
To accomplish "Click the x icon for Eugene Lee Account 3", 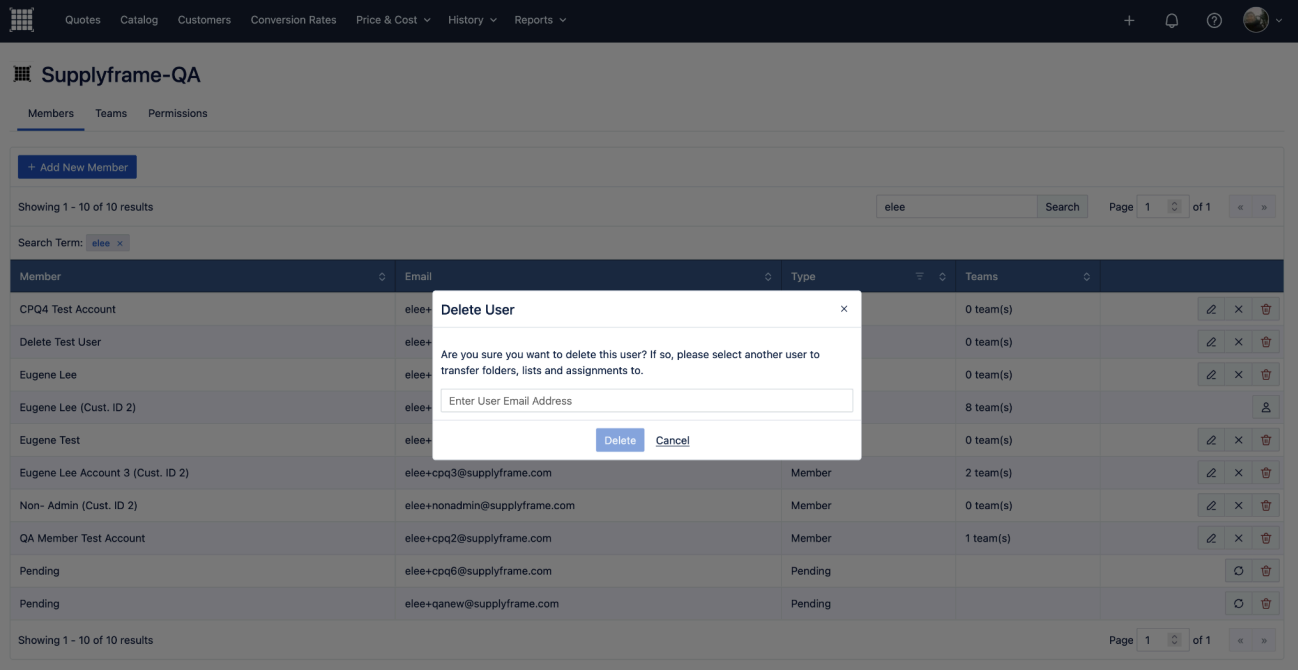I will point(1238,473).
